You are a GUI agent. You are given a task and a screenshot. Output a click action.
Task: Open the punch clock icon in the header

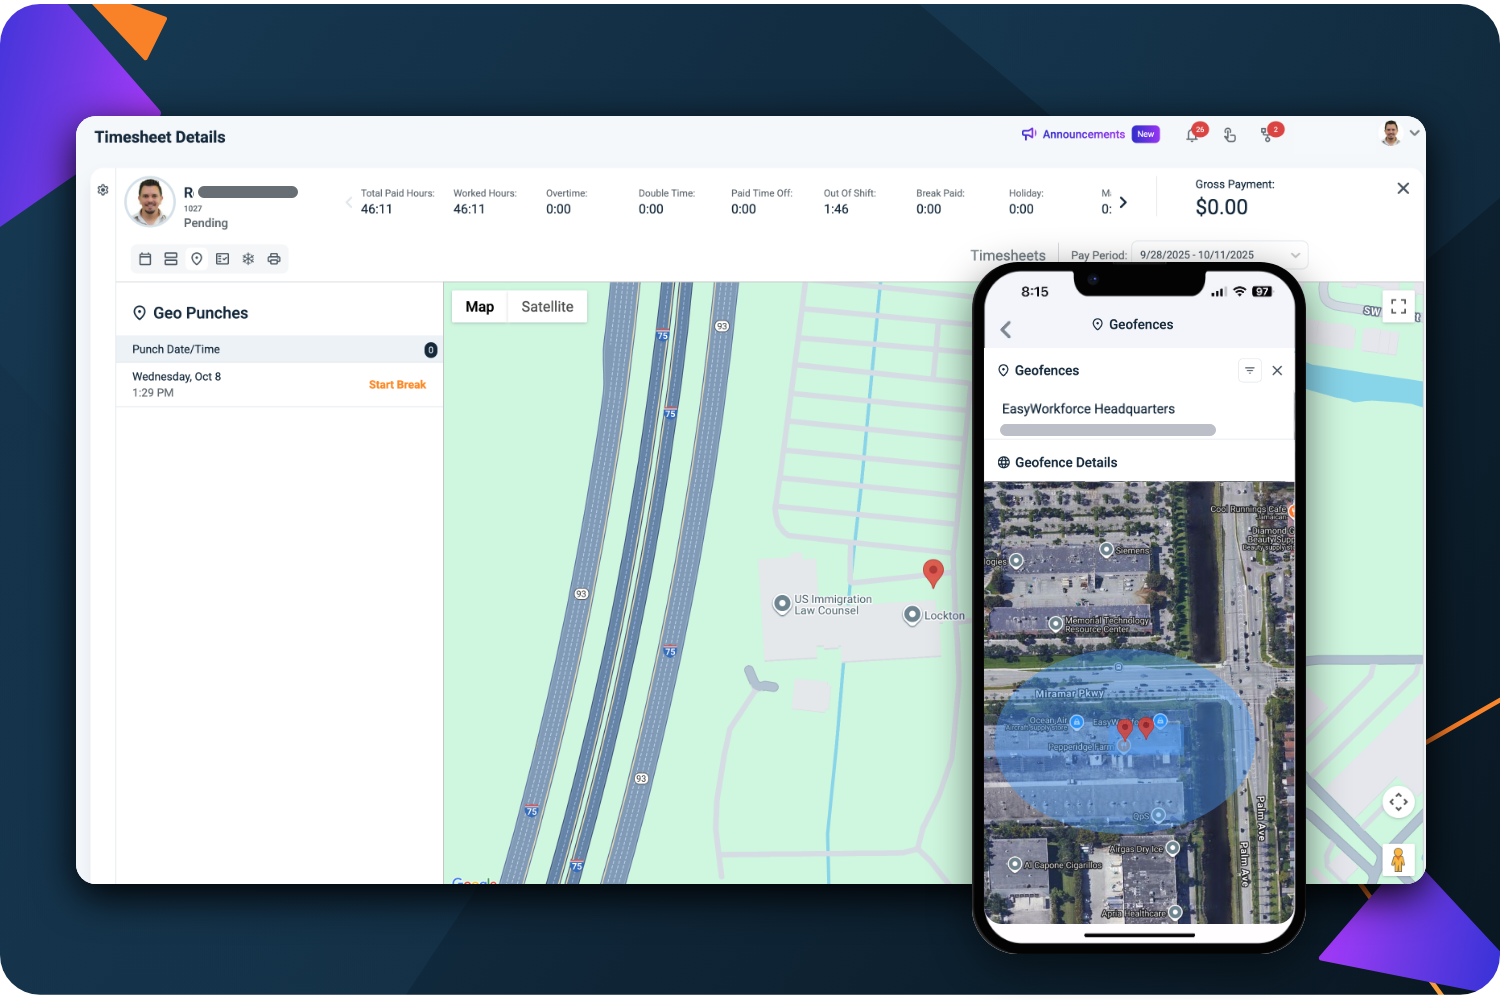tap(1229, 135)
